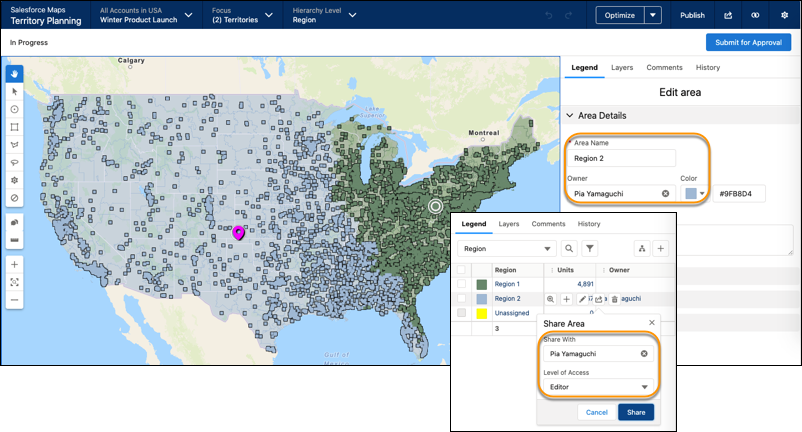
Task: Open the Optimize split-button arrow
Action: tap(653, 15)
